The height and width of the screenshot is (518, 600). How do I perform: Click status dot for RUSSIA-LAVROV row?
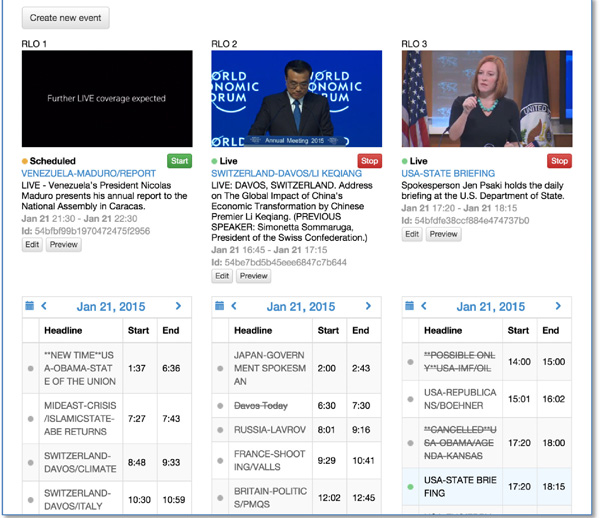[x=220, y=430]
